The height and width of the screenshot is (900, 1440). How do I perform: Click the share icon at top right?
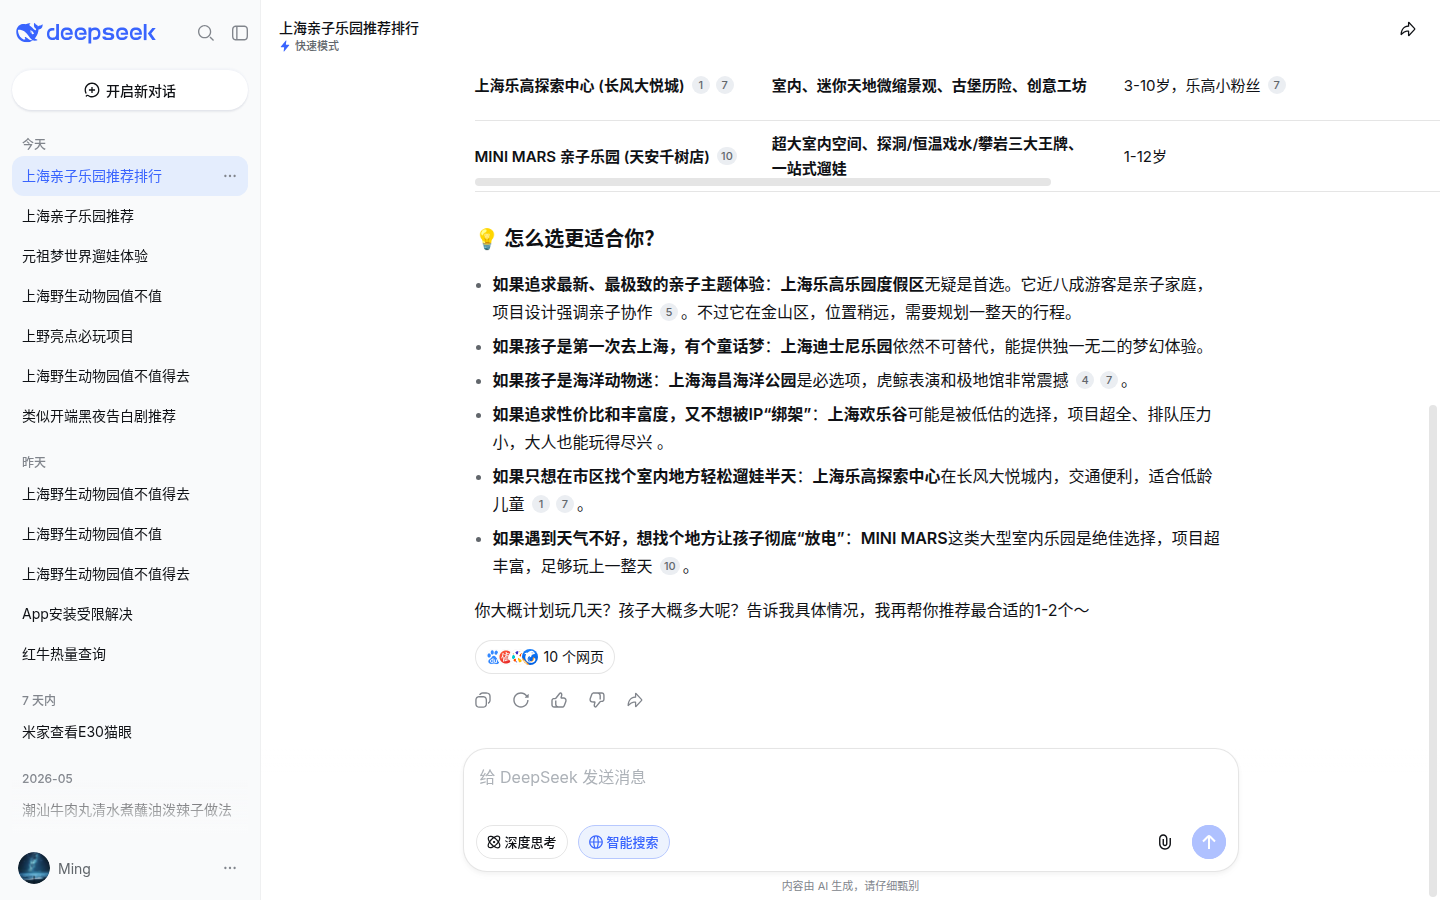(1408, 30)
